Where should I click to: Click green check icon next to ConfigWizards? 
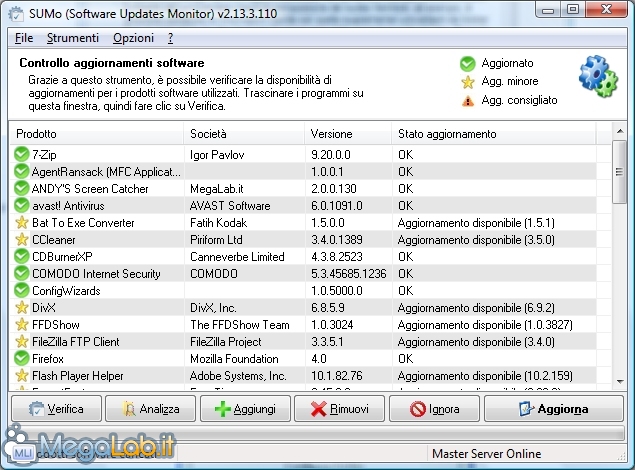pos(21,290)
